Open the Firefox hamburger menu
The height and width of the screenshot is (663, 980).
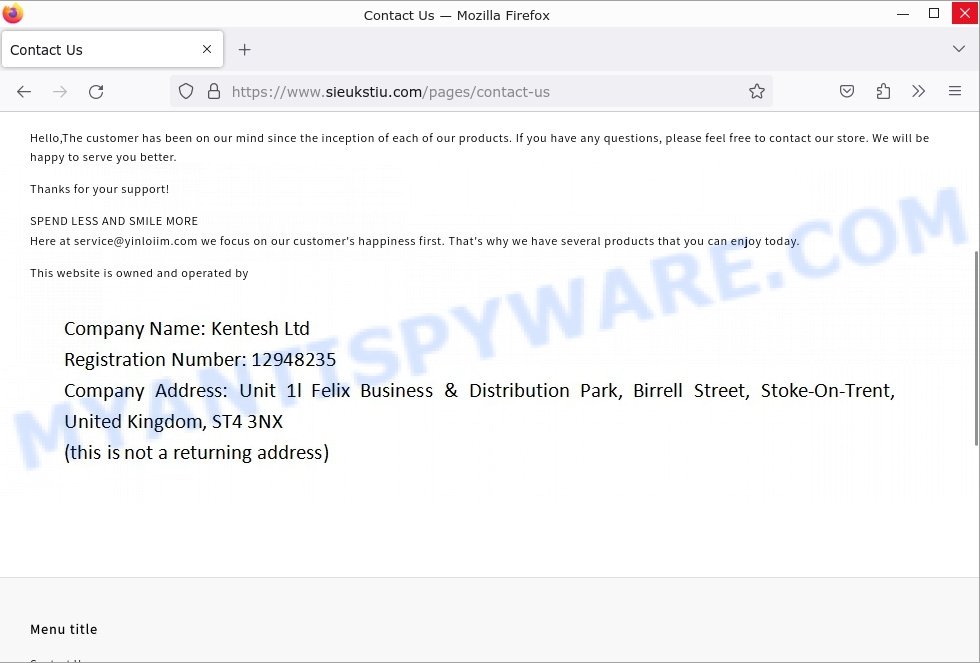coord(954,91)
